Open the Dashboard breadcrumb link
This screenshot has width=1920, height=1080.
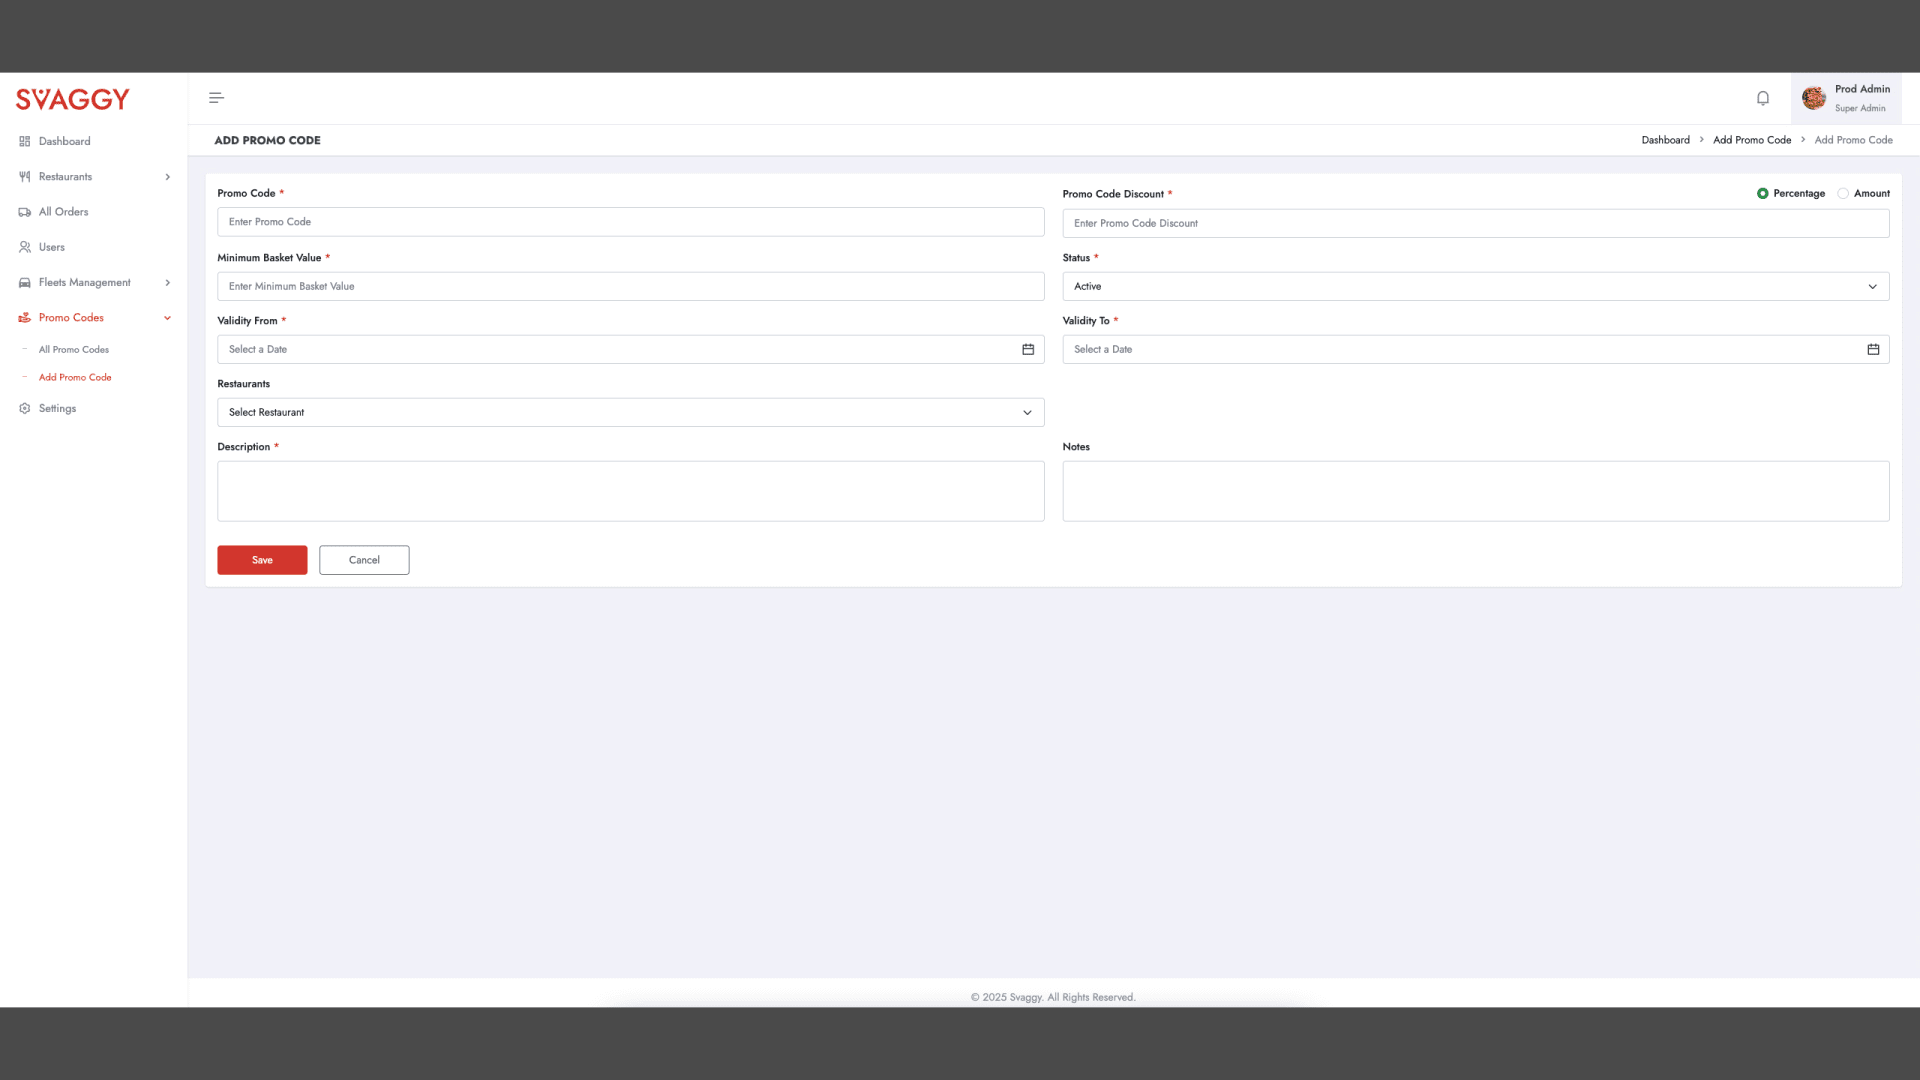(x=1665, y=140)
